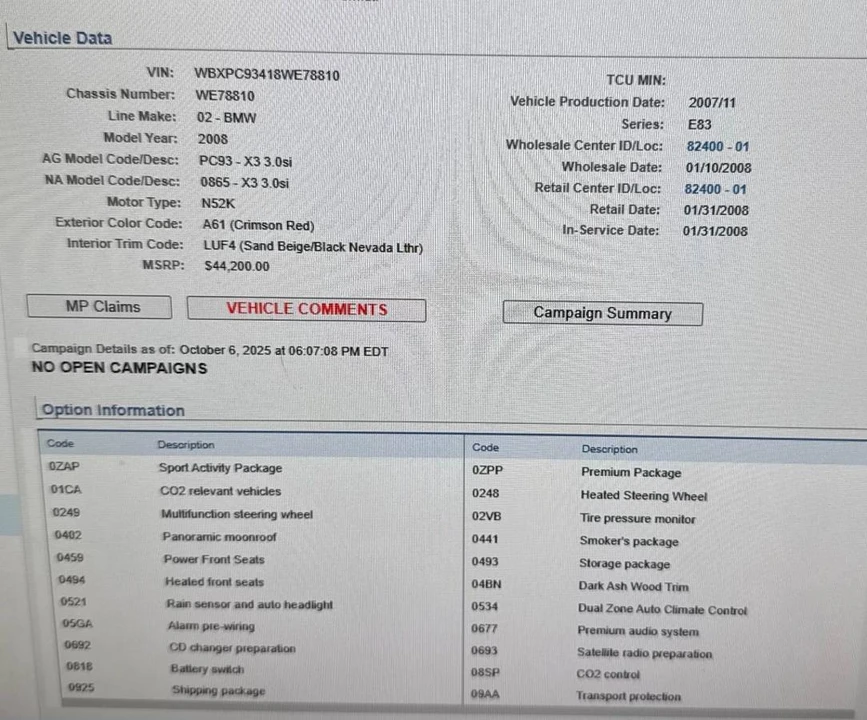Click motor type value N52K

(218, 204)
